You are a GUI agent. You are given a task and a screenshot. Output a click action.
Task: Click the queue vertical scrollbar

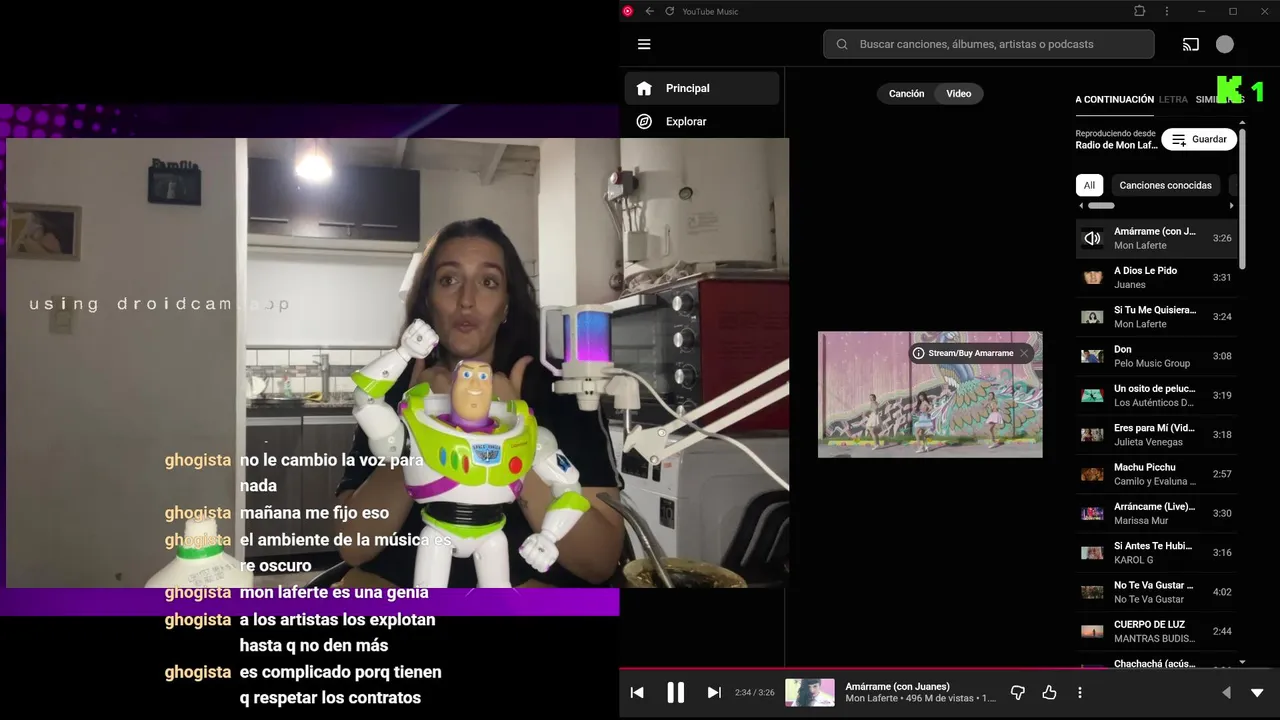(1242, 198)
